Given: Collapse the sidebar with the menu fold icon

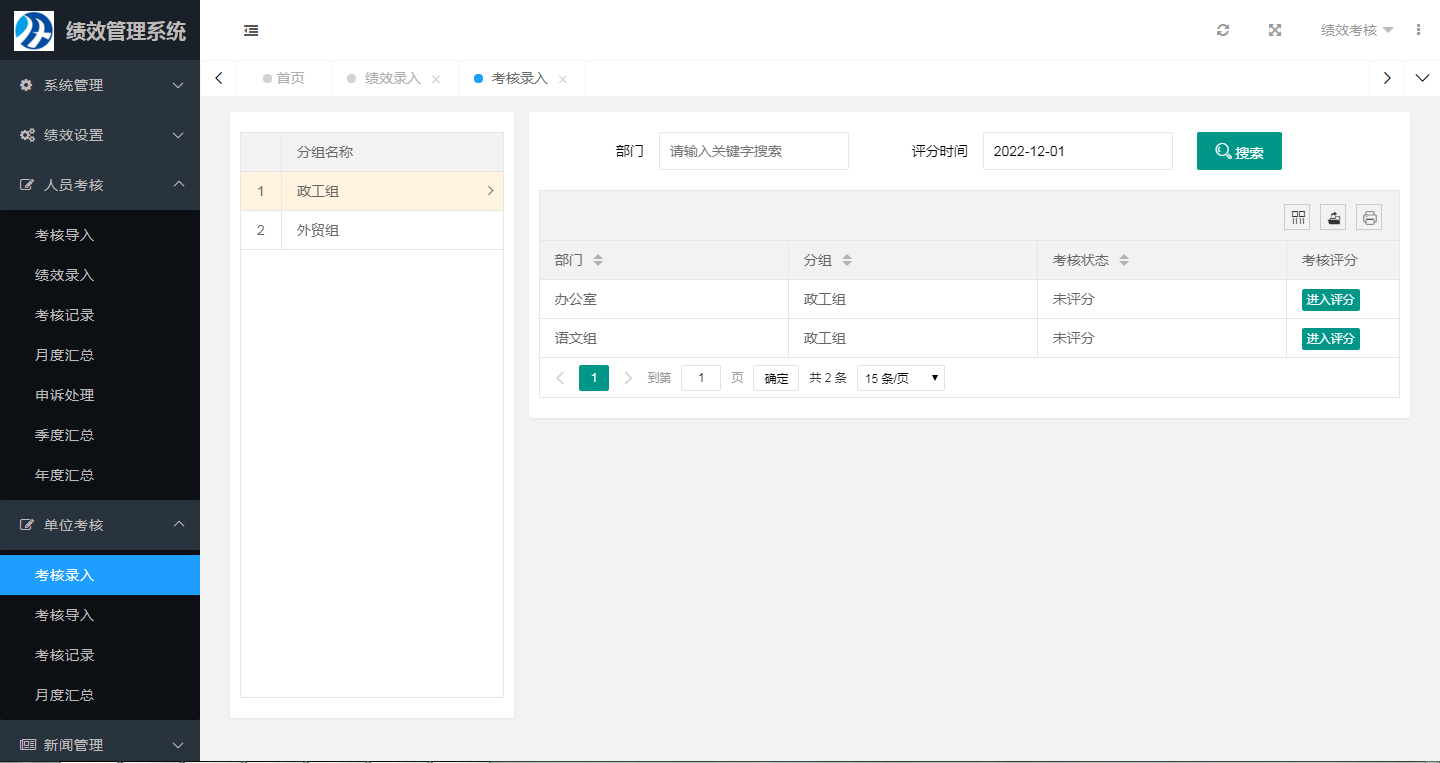Looking at the screenshot, I should coord(251,30).
